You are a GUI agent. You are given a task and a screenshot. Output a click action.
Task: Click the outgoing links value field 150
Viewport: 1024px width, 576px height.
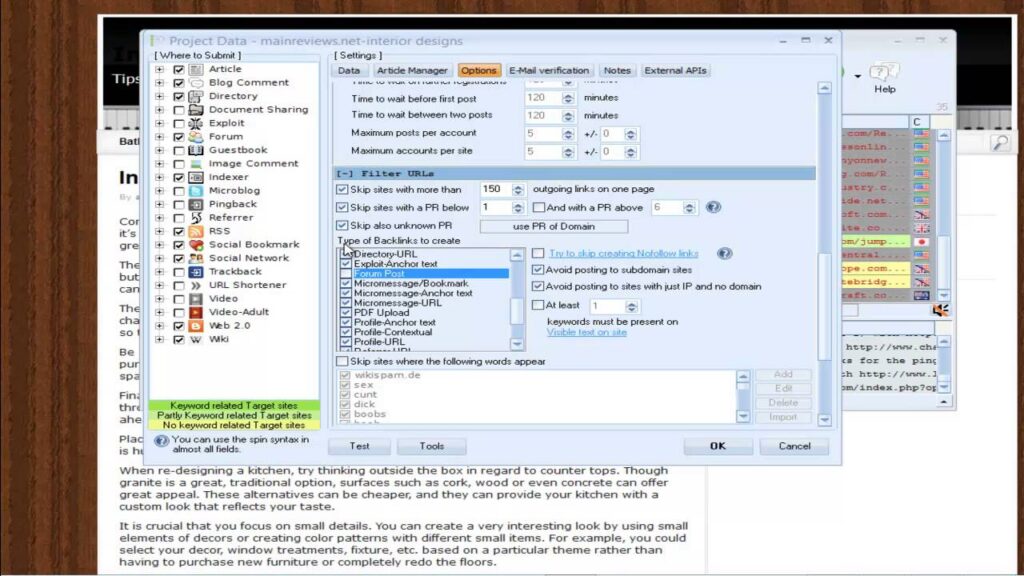496,189
